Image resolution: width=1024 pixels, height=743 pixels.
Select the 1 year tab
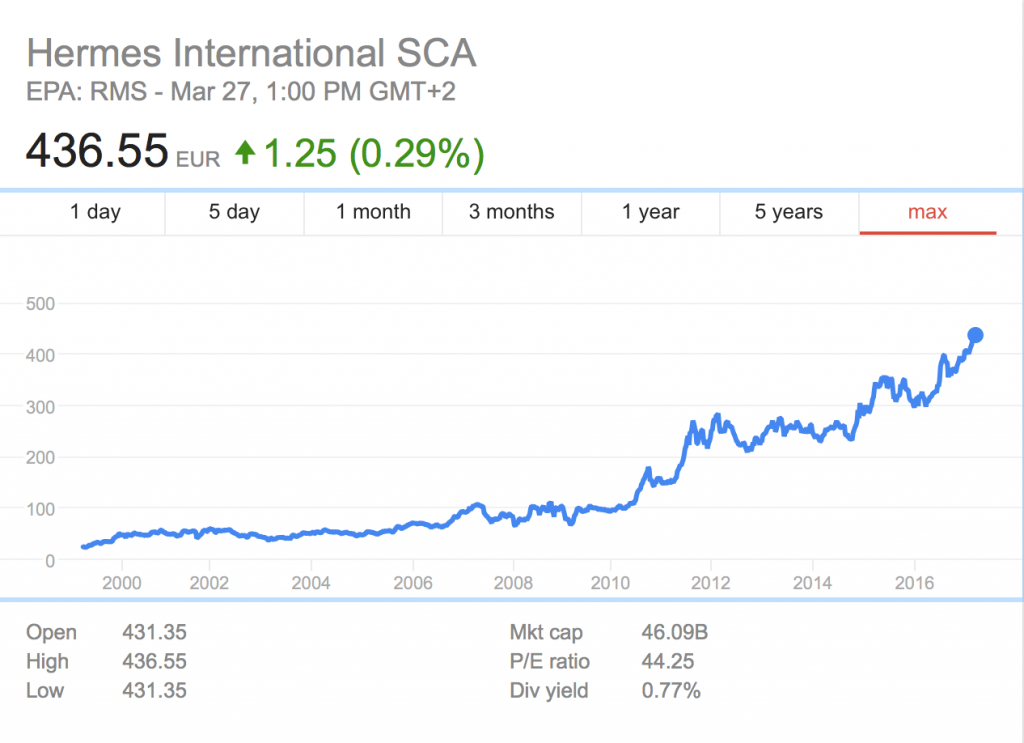pos(650,212)
